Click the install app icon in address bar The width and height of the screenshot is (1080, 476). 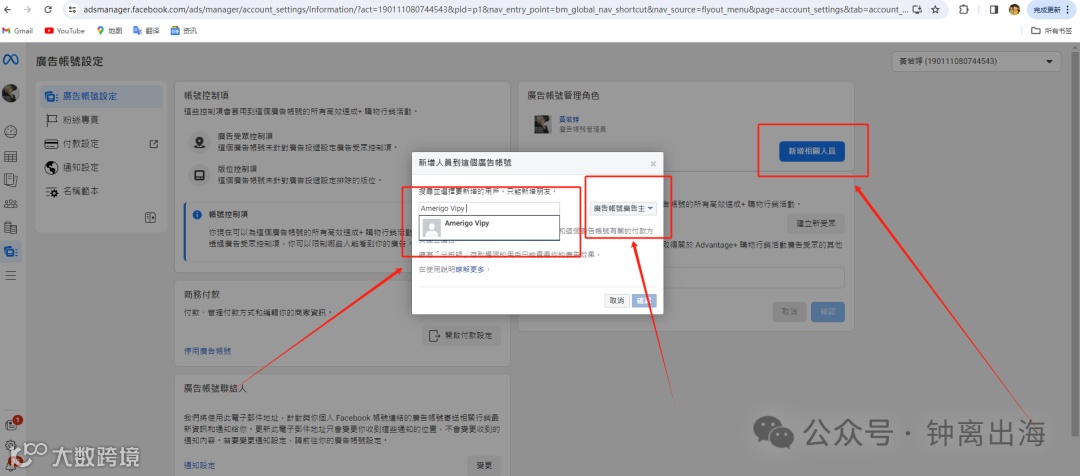click(917, 10)
